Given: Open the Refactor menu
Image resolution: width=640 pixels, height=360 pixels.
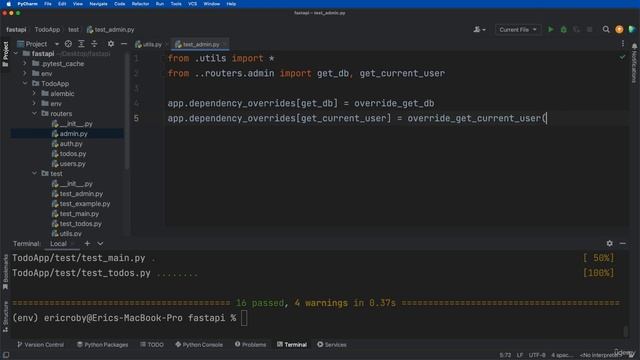Looking at the screenshot, I should tap(140, 4).
